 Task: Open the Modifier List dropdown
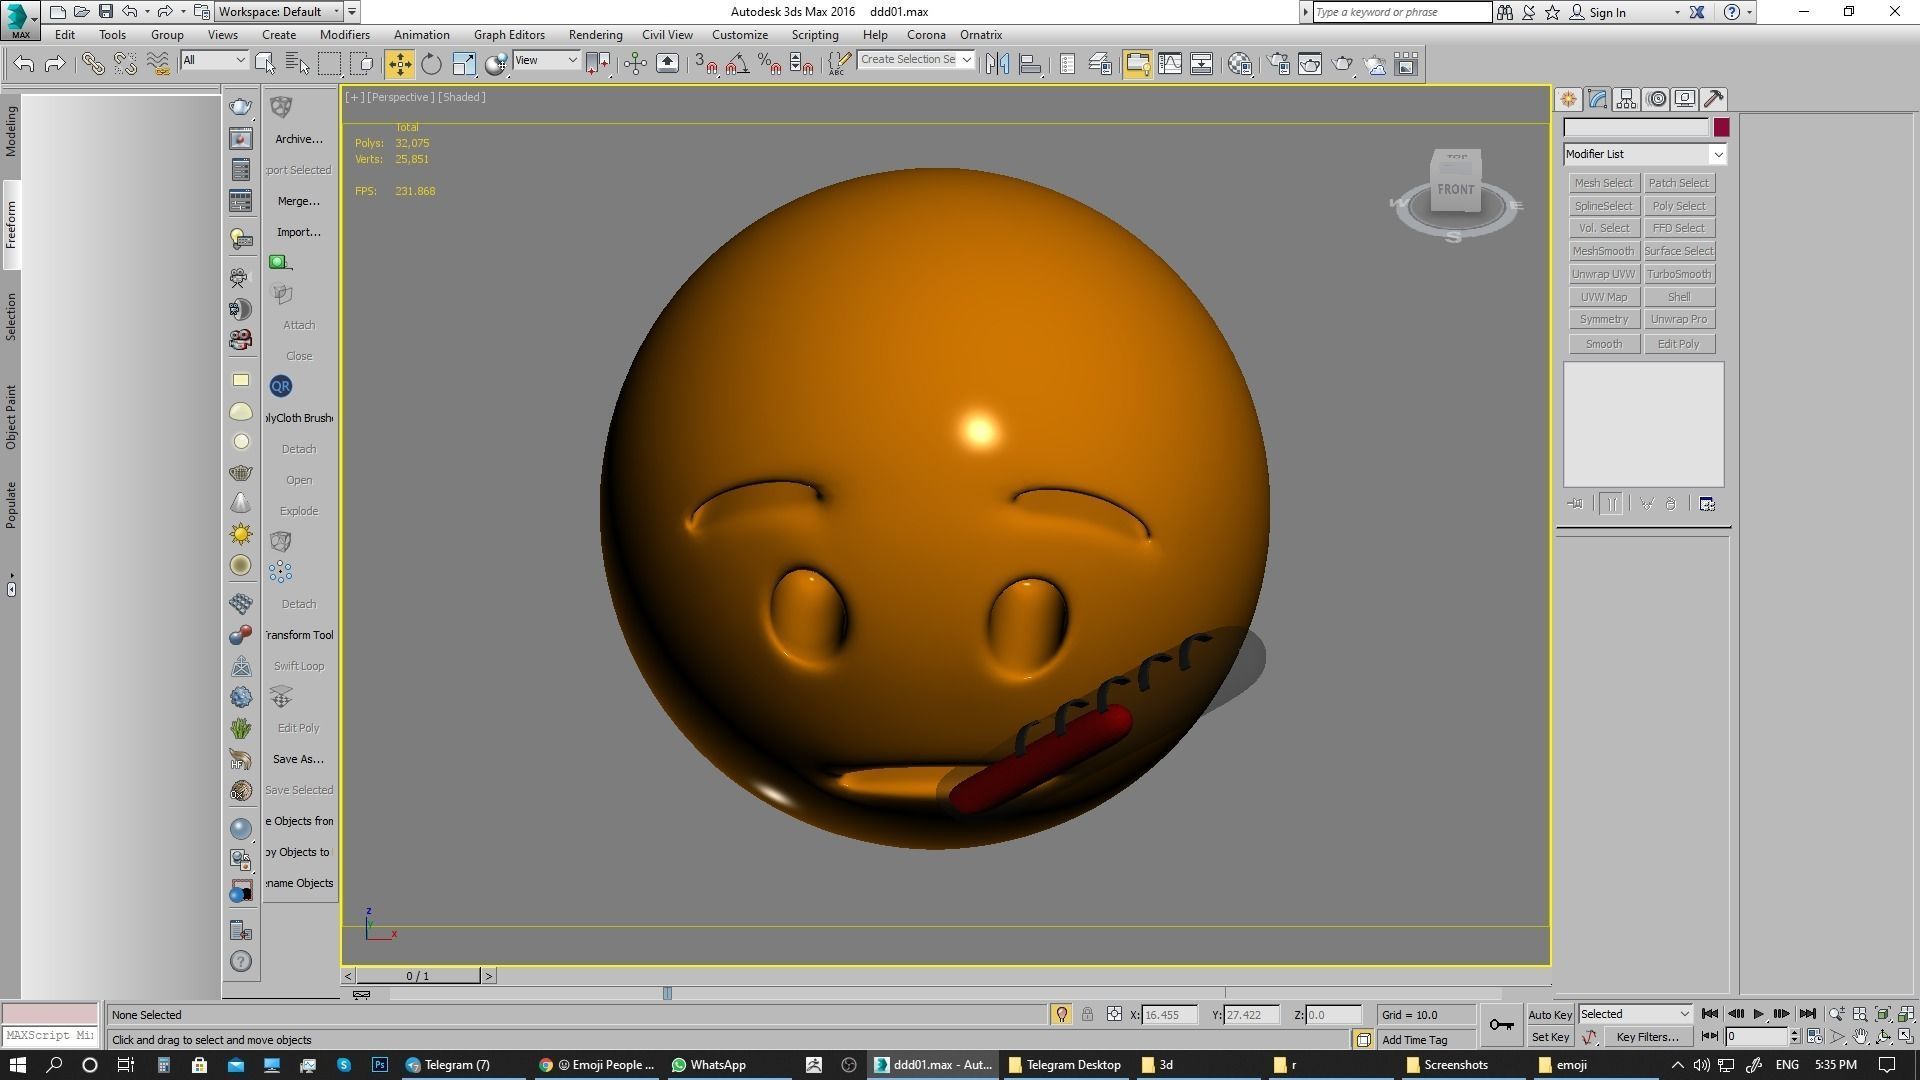click(1645, 154)
